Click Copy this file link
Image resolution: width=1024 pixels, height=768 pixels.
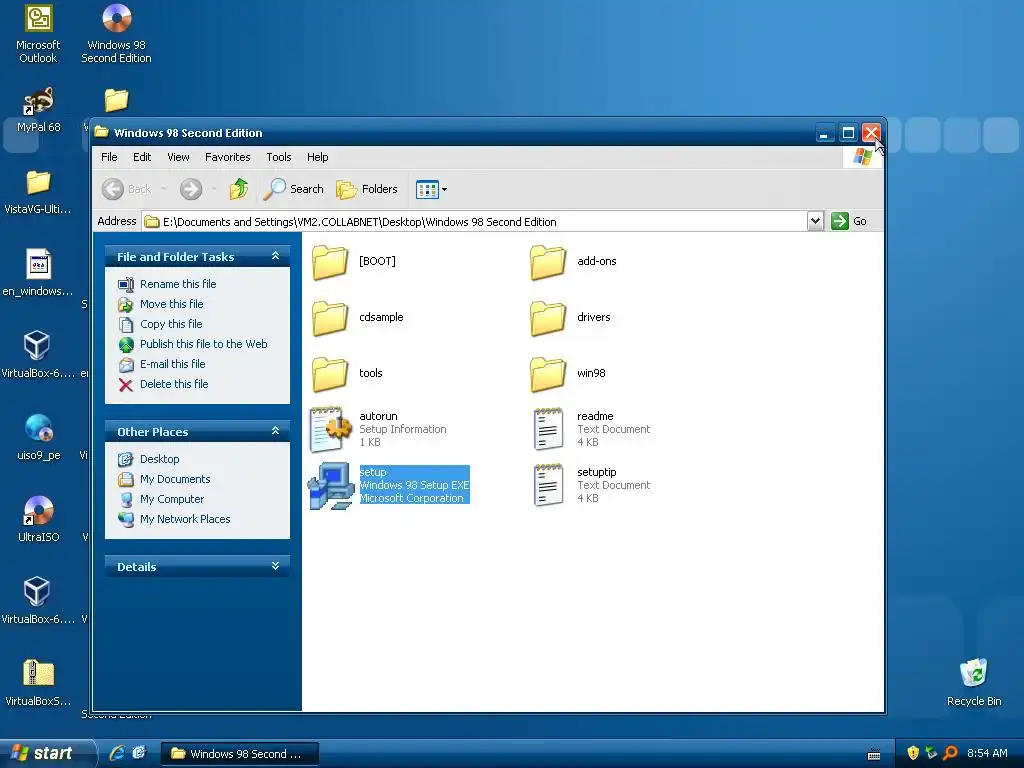pos(171,324)
